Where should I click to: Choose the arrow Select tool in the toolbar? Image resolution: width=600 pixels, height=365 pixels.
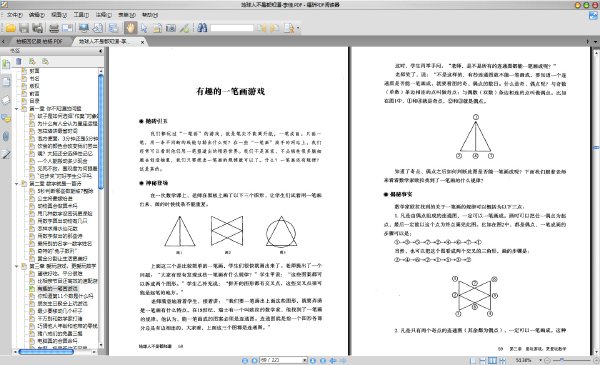coord(144,28)
